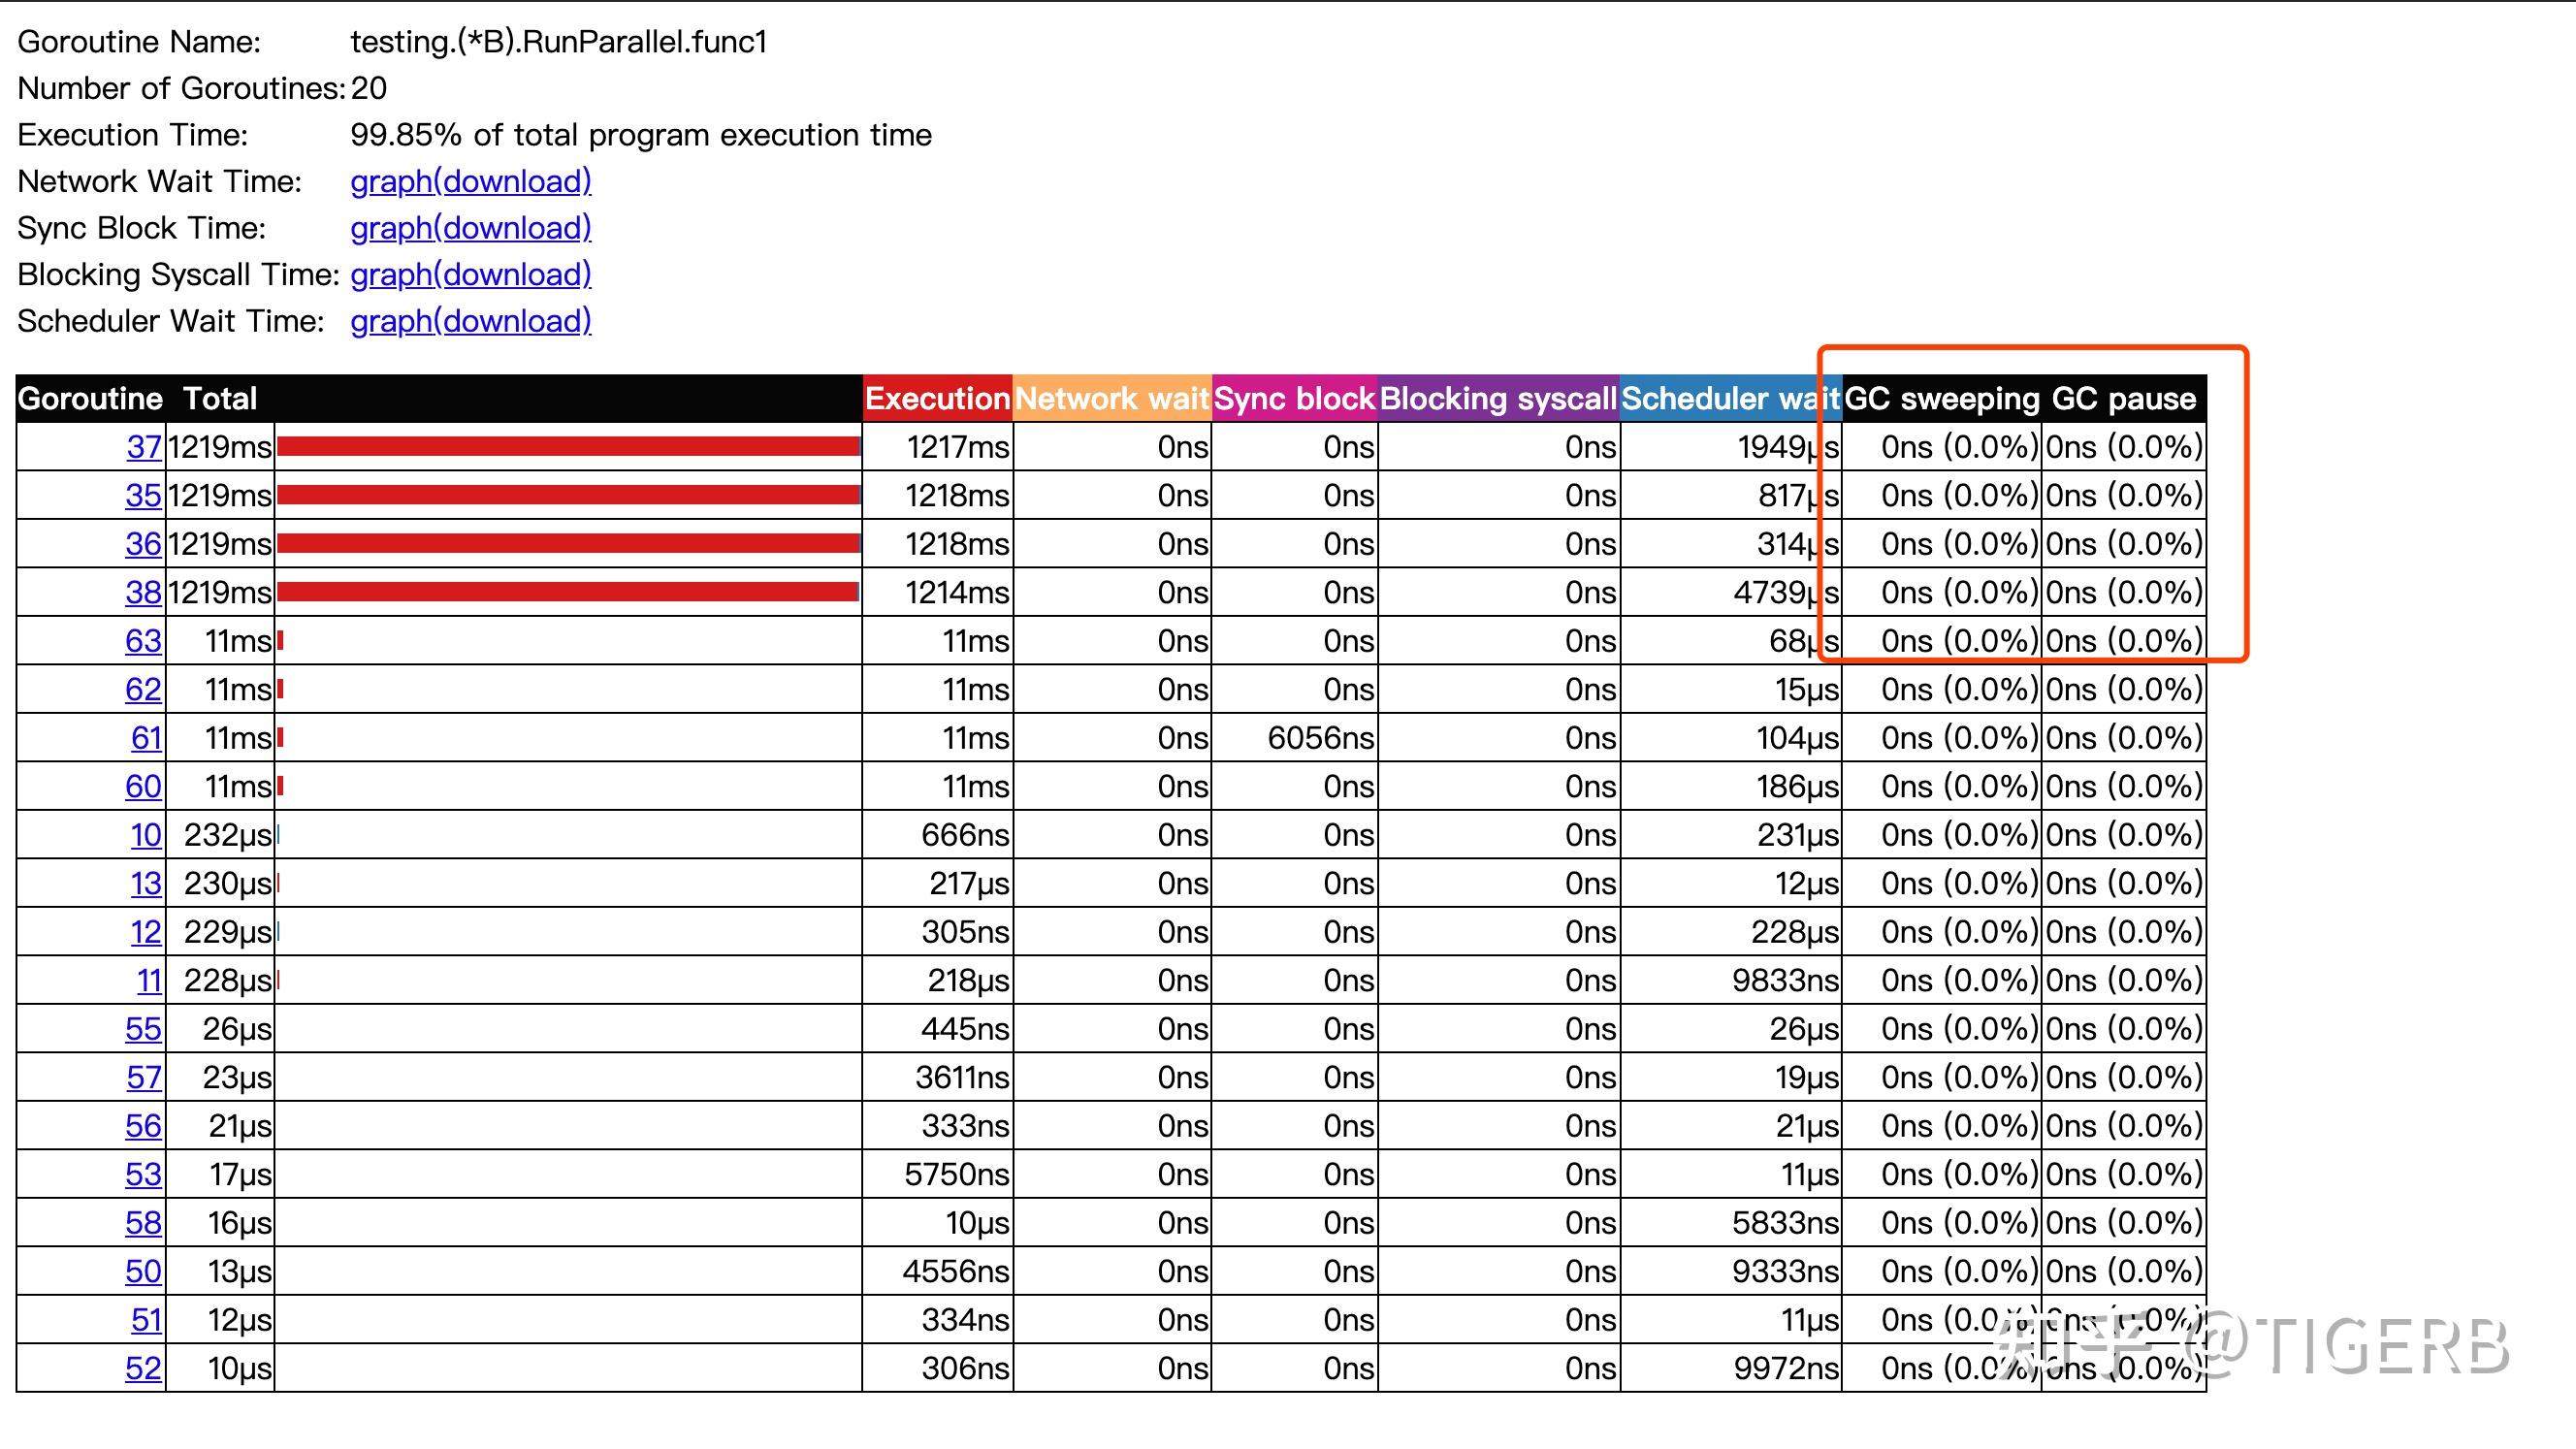This screenshot has height=1449, width=2576.
Task: Click the GC pause column header
Action: click(x=2124, y=399)
